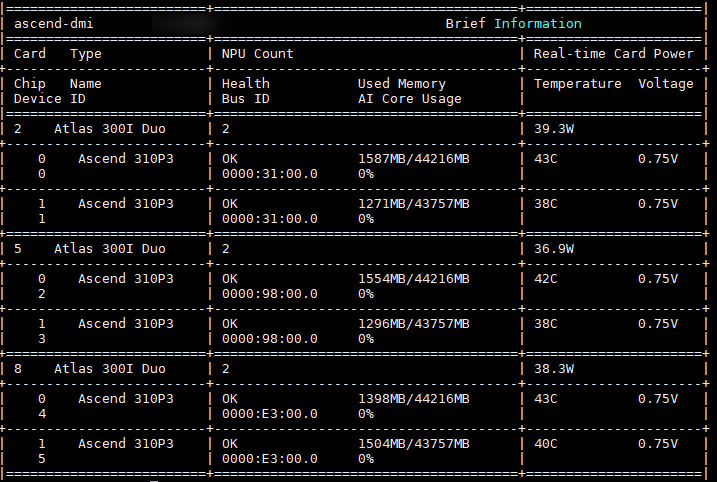Viewport: 717px width, 482px height.
Task: Select 'Atlas 300I Duo' in card 8 row
Action: 110,369
